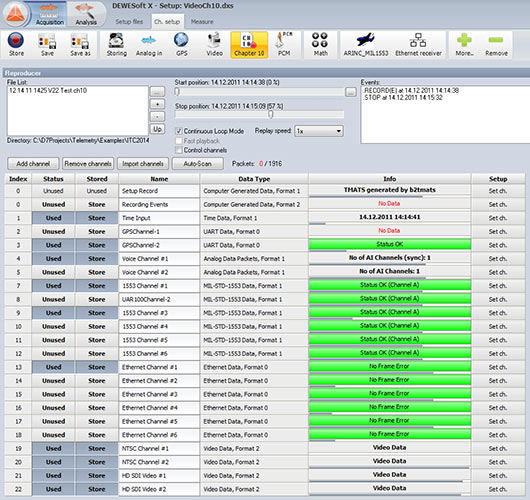Open the Video module icon

click(214, 44)
